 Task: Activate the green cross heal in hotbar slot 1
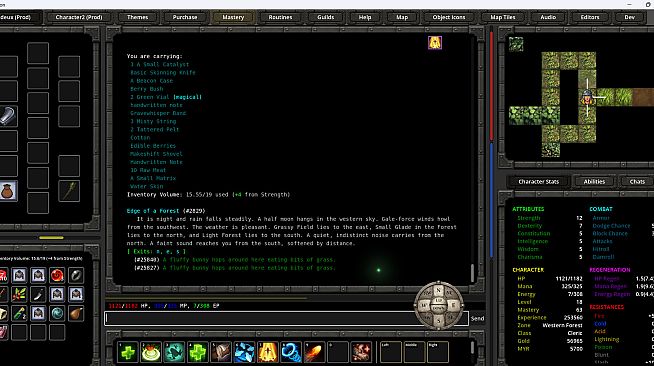point(128,352)
